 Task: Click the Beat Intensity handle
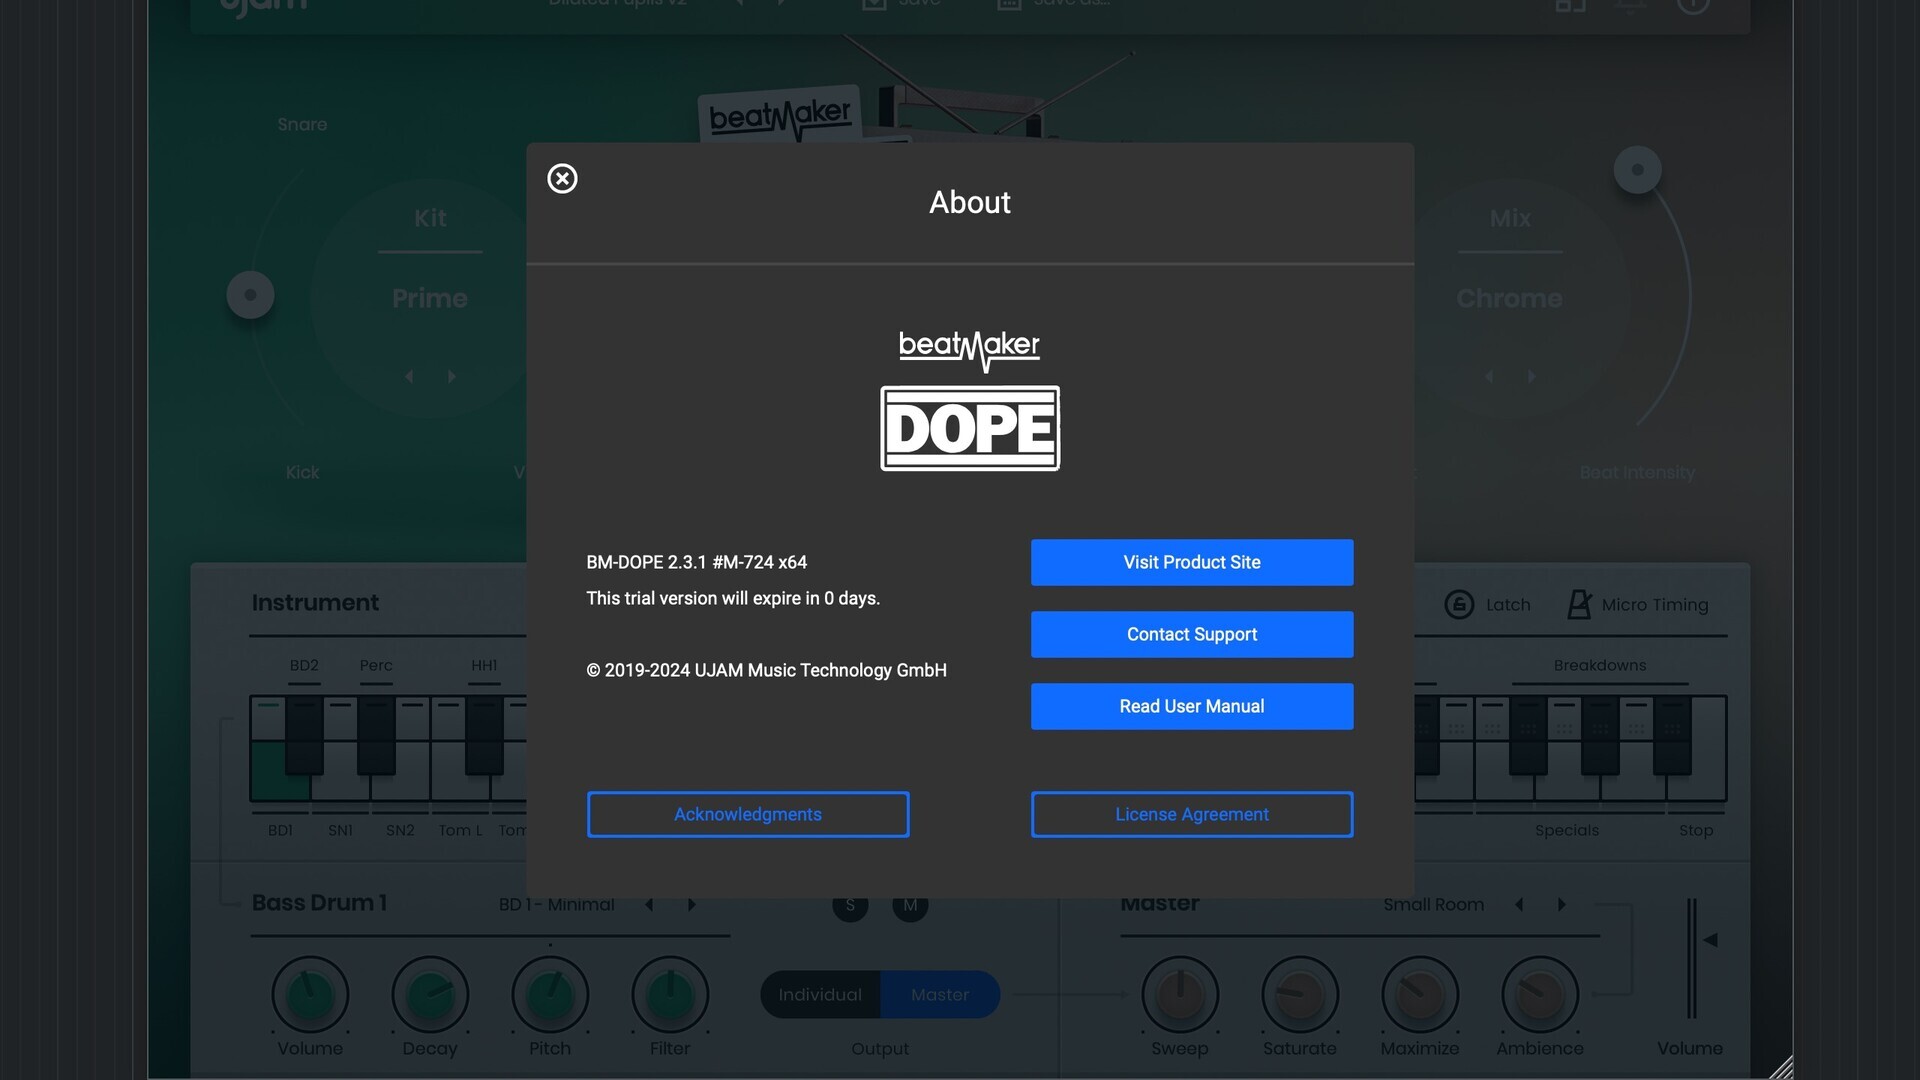tap(1637, 170)
